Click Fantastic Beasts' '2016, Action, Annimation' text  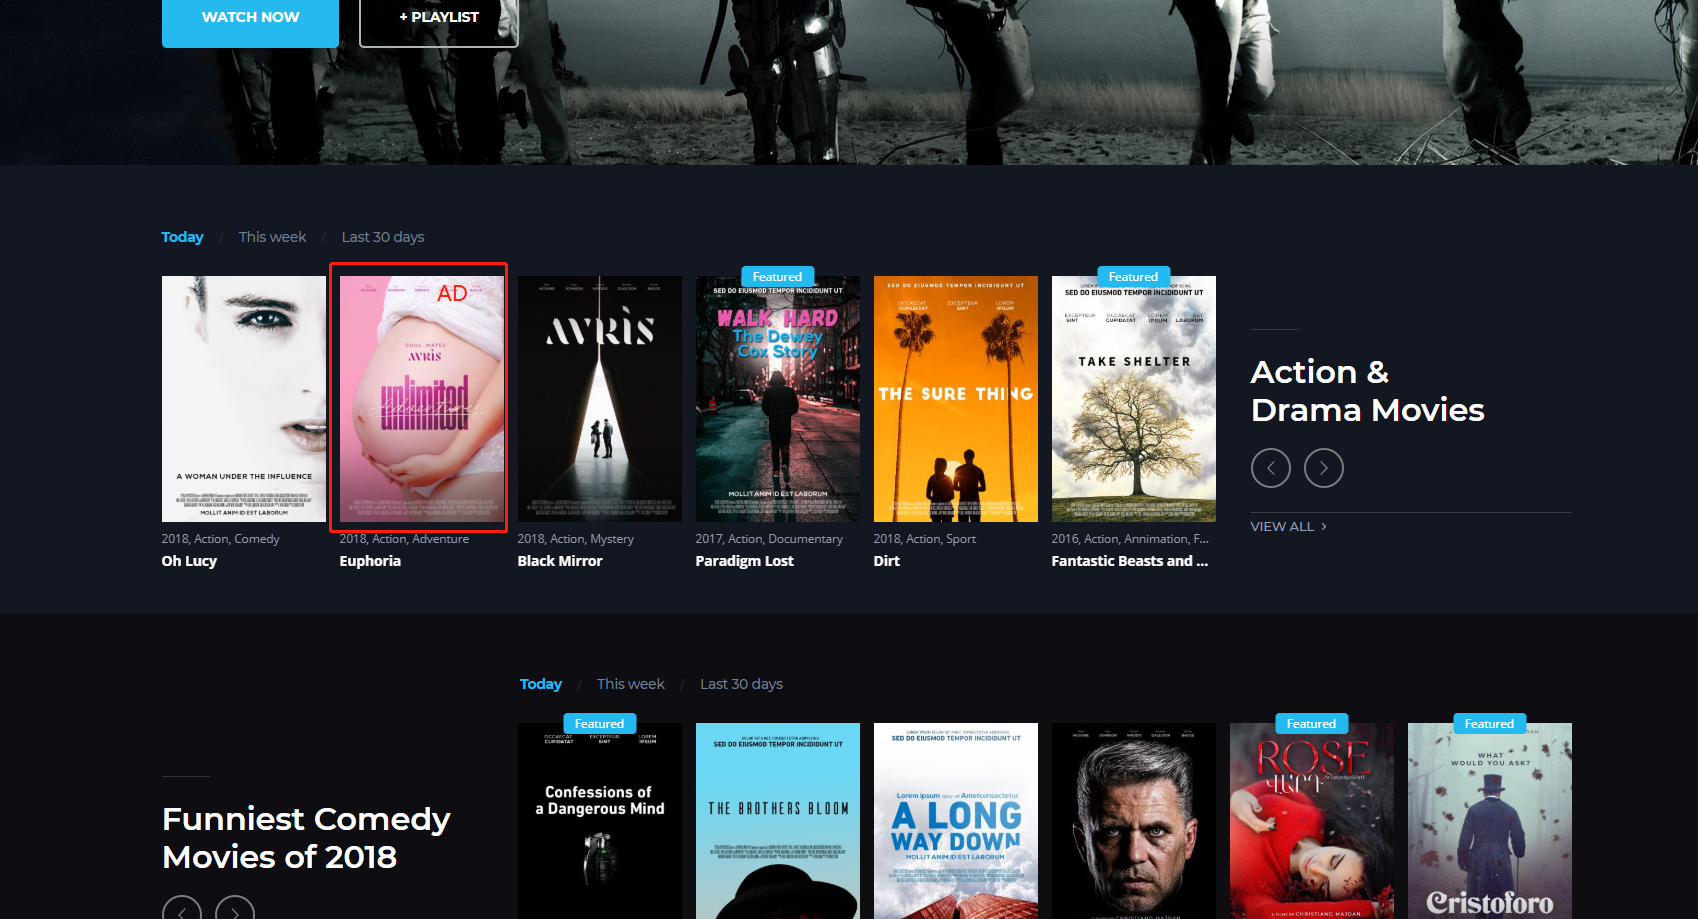pos(1130,539)
